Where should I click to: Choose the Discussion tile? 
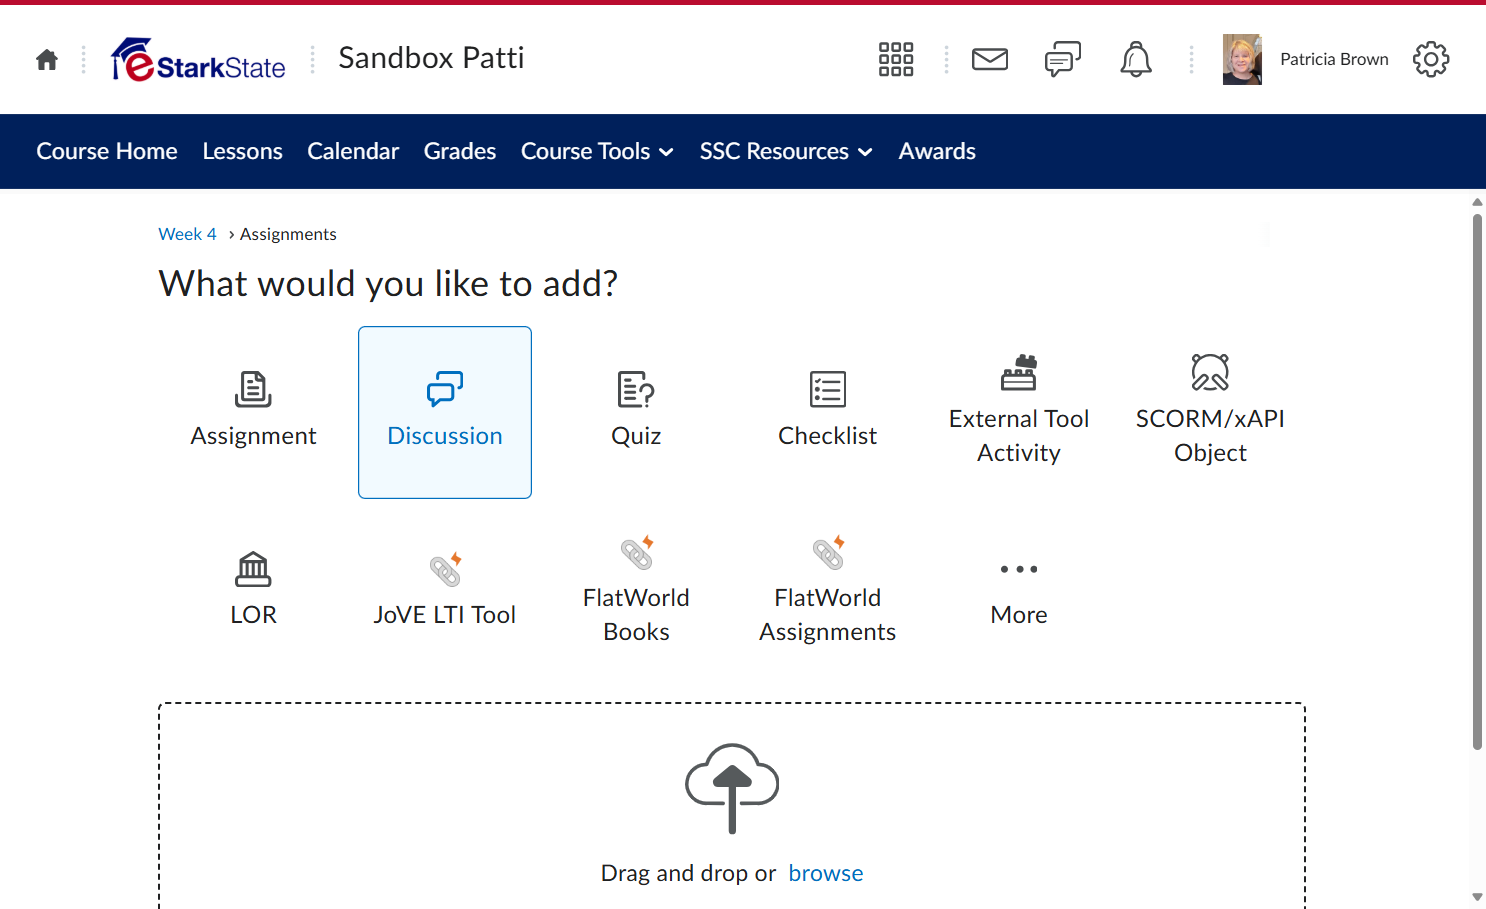click(x=445, y=412)
